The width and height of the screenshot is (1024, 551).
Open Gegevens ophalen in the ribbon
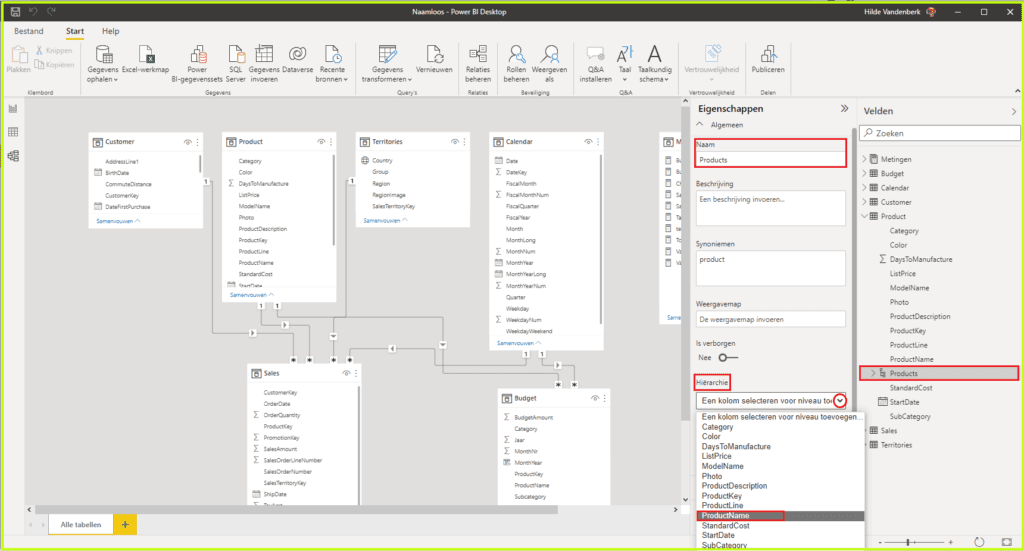(x=103, y=63)
